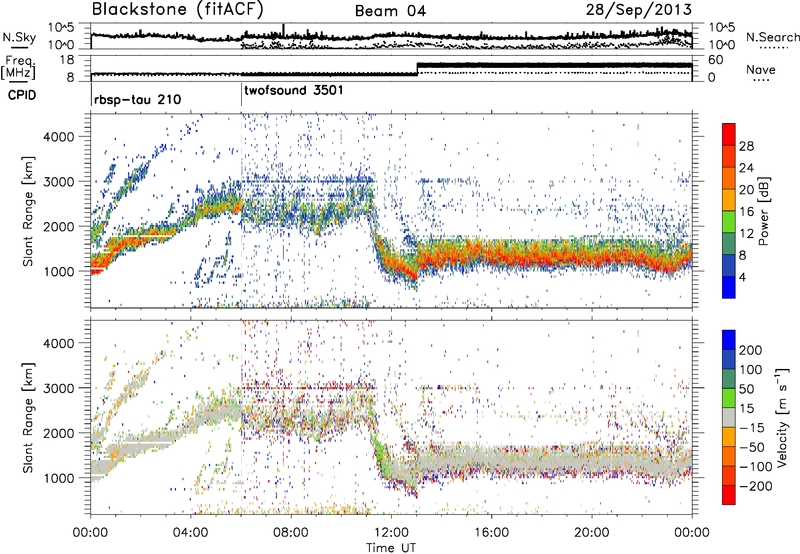800x554 pixels.
Task: Click the '08:00' time axis tick
Action: coord(291,533)
